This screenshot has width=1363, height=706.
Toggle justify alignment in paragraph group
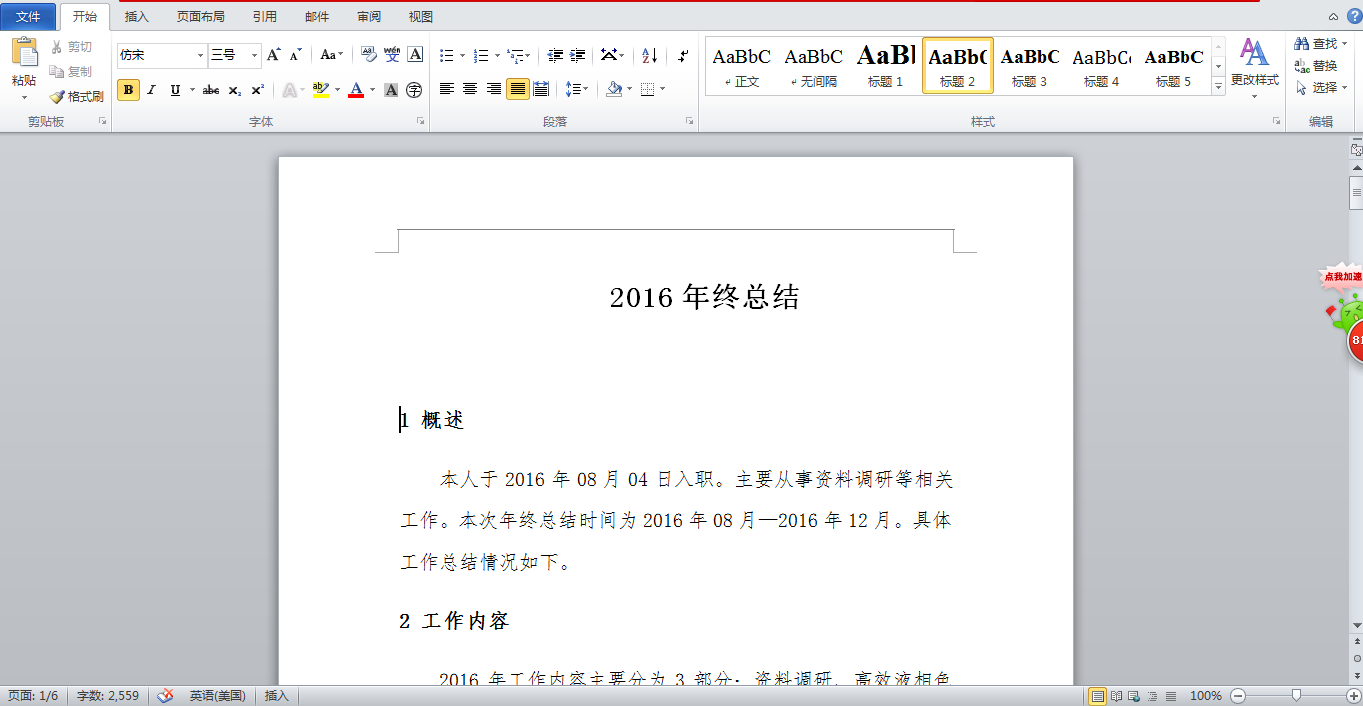tap(517, 90)
